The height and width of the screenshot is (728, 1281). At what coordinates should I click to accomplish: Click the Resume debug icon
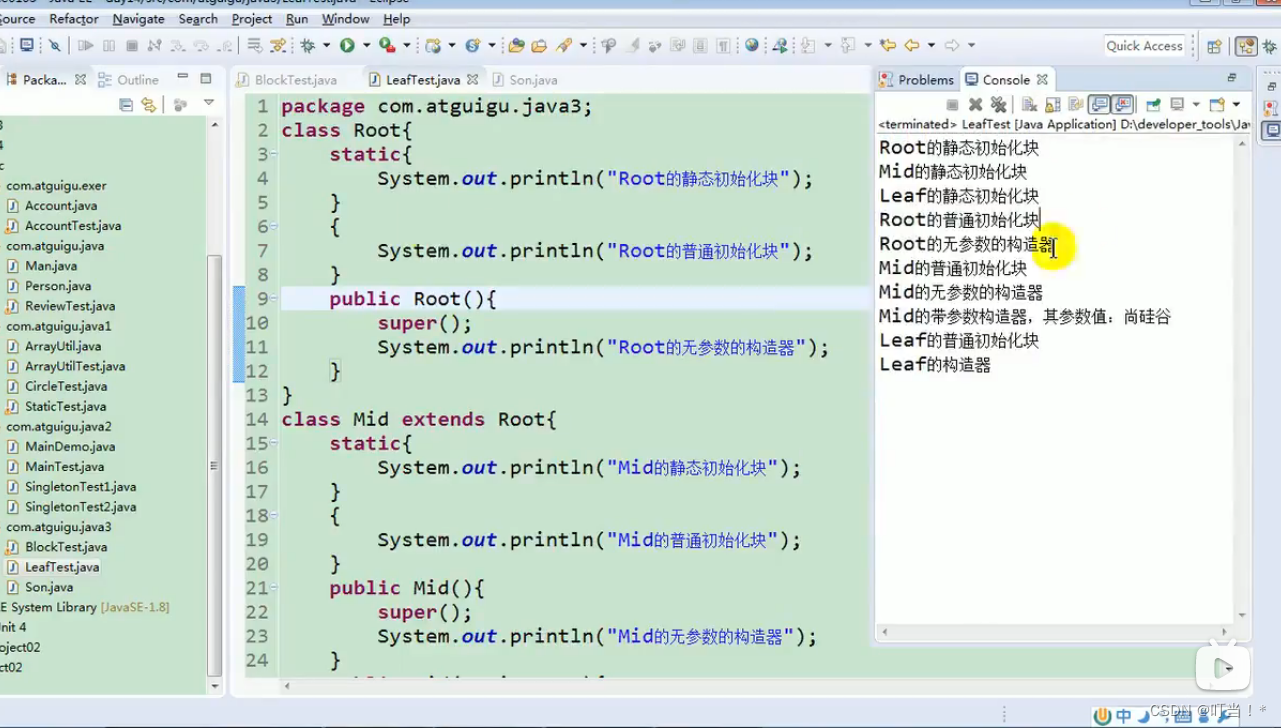tap(86, 45)
